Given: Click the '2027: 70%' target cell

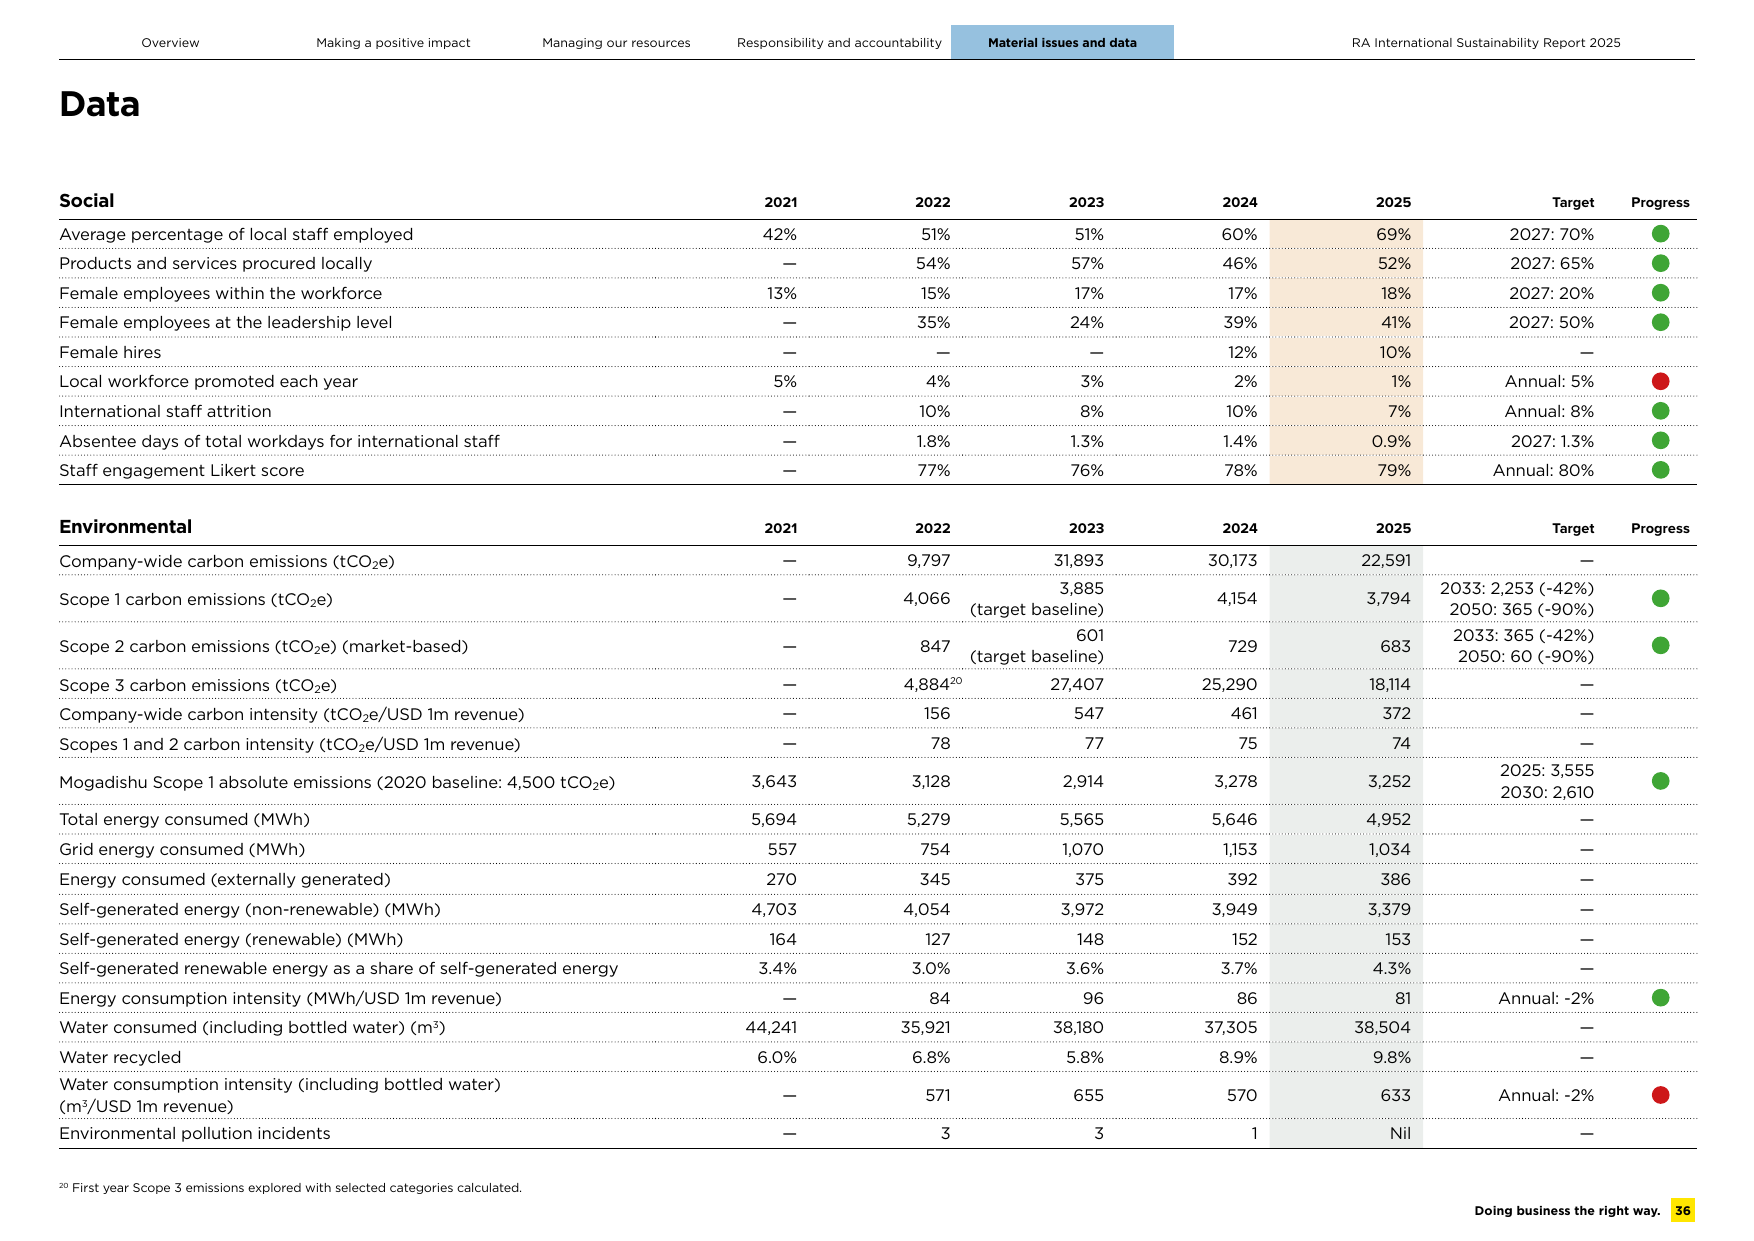Looking at the screenshot, I should pyautogui.click(x=1552, y=234).
